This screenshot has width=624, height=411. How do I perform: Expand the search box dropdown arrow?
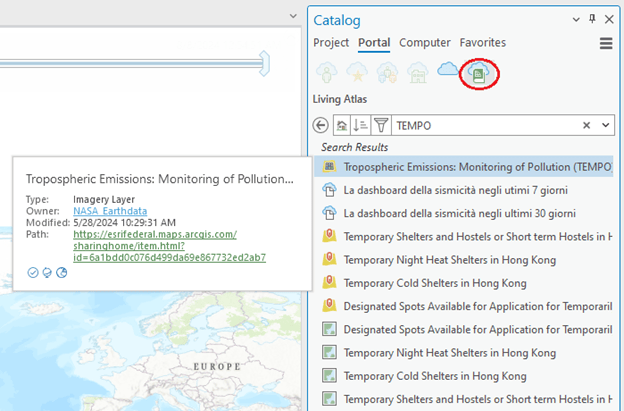click(x=606, y=125)
